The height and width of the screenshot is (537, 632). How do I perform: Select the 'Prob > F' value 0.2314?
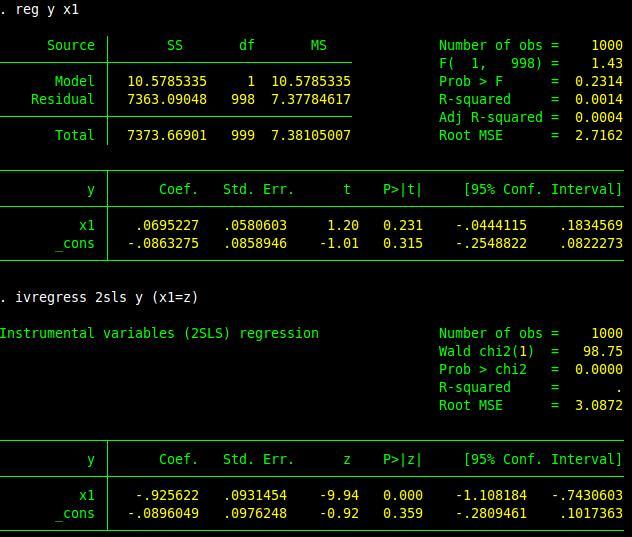[x=598, y=81]
